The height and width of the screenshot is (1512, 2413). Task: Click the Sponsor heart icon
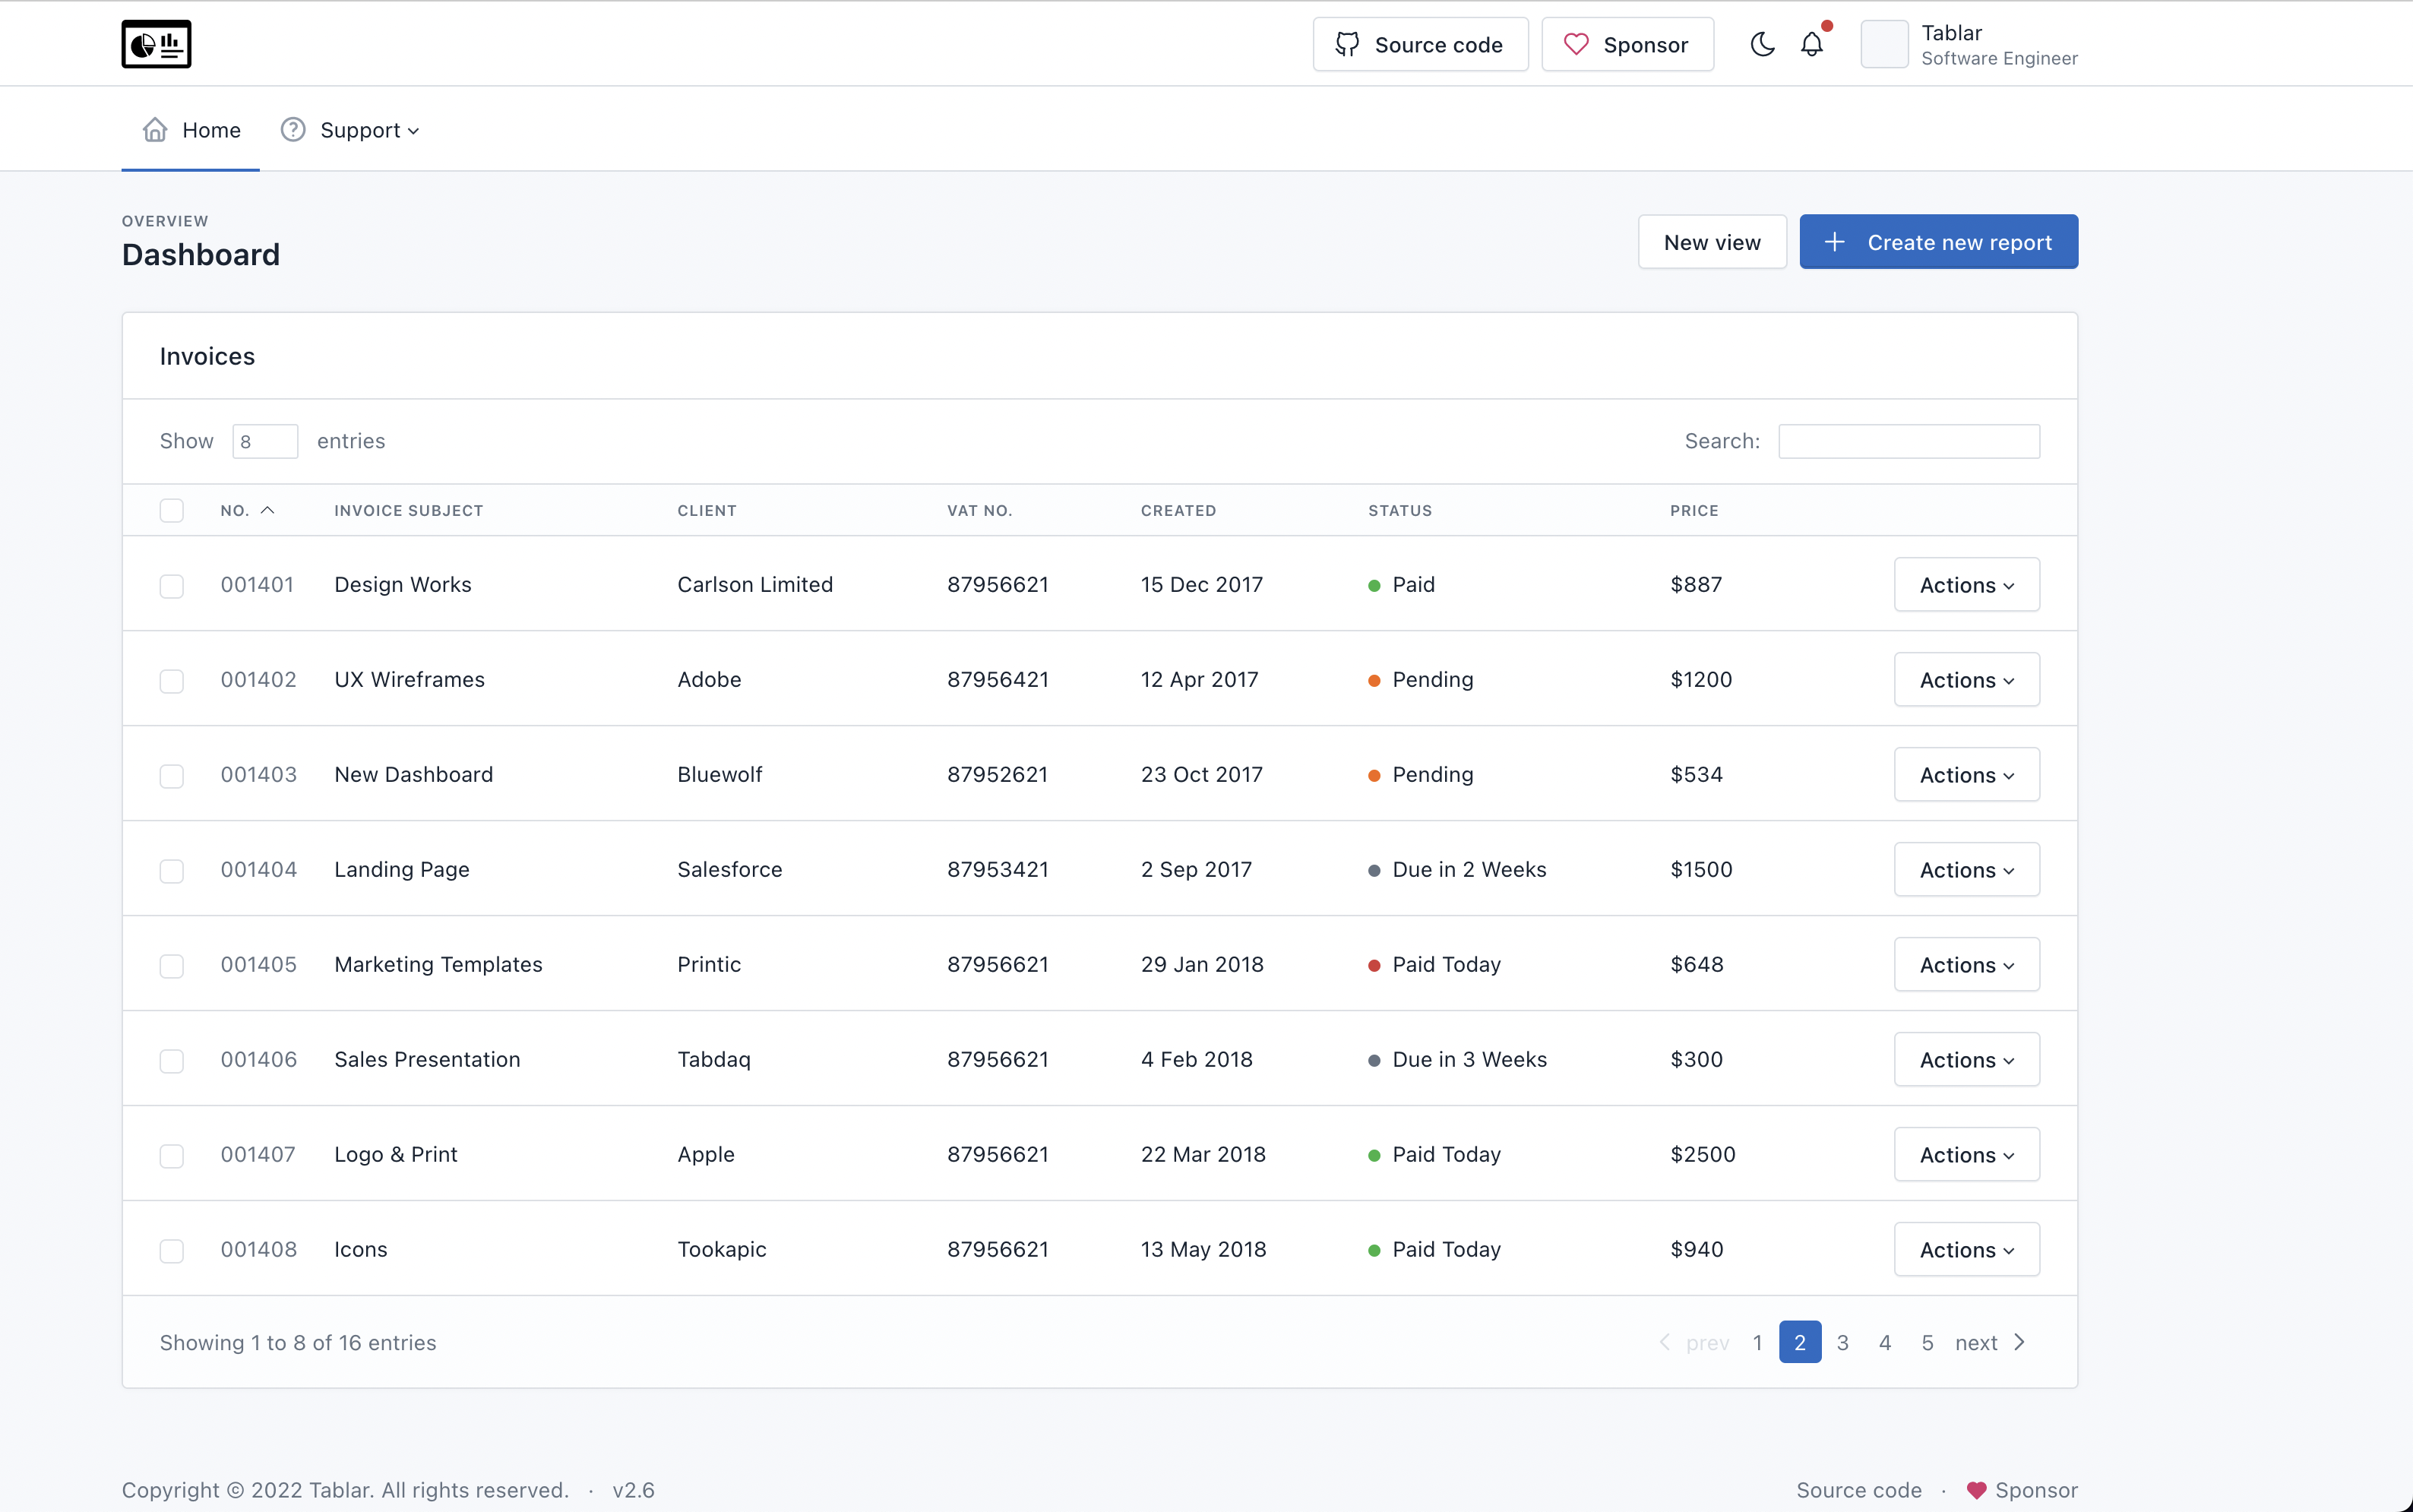[x=1576, y=43]
